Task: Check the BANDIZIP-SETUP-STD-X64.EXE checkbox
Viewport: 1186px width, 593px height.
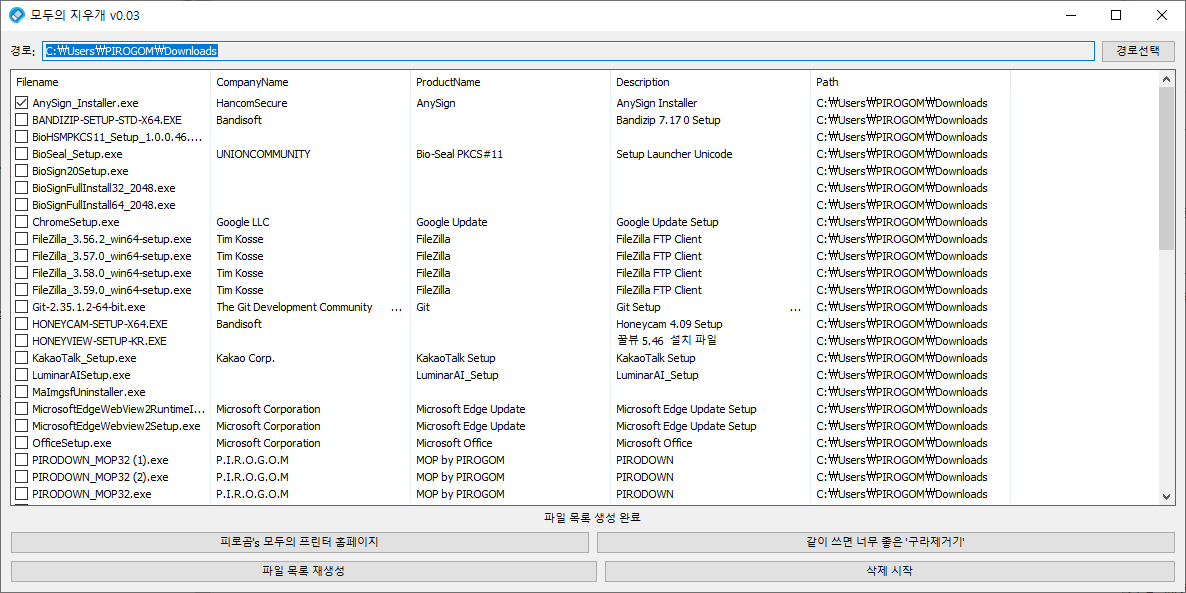Action: click(x=21, y=120)
